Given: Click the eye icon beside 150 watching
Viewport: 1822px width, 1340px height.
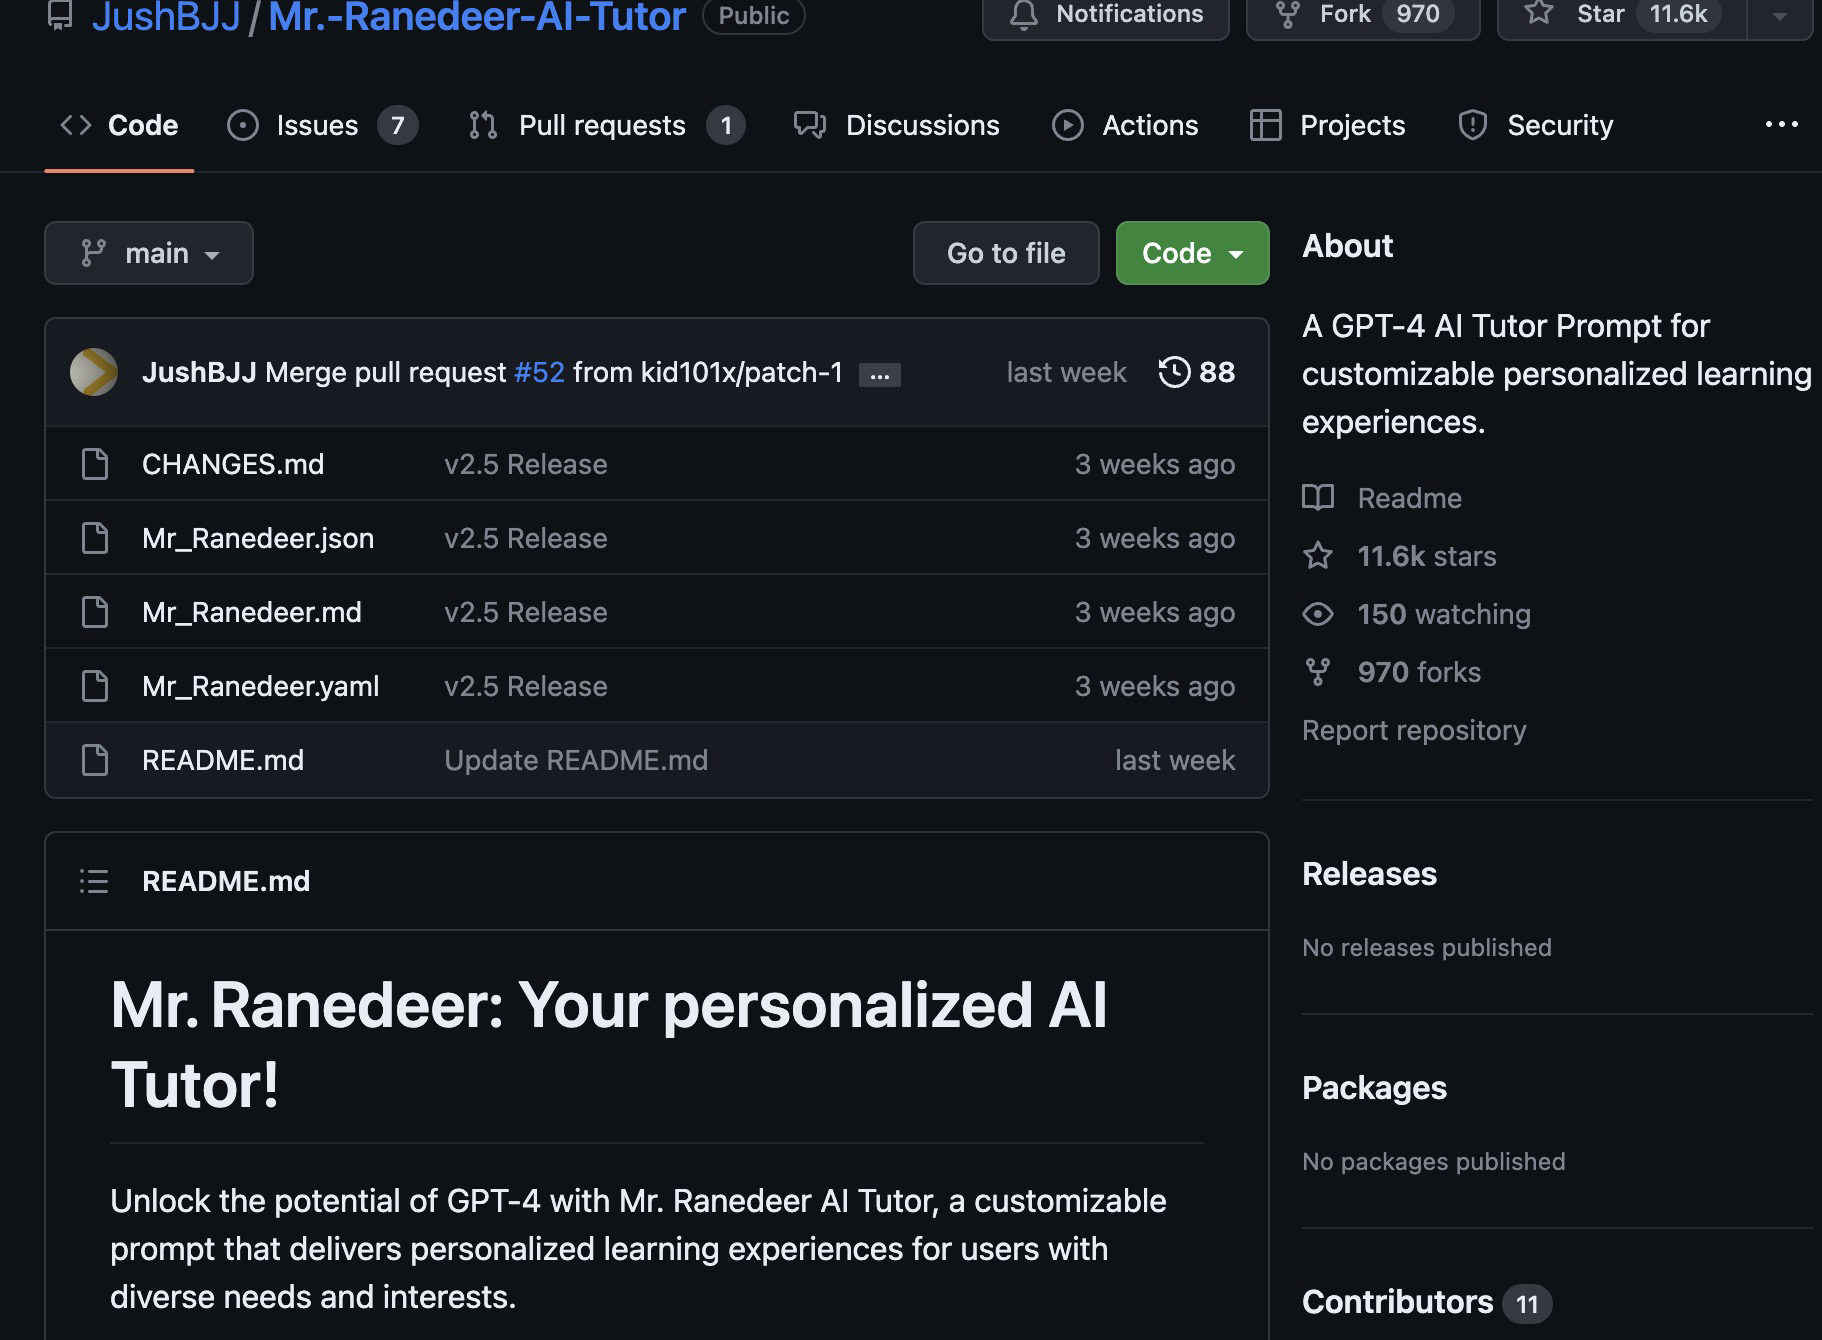Looking at the screenshot, I should [x=1318, y=614].
